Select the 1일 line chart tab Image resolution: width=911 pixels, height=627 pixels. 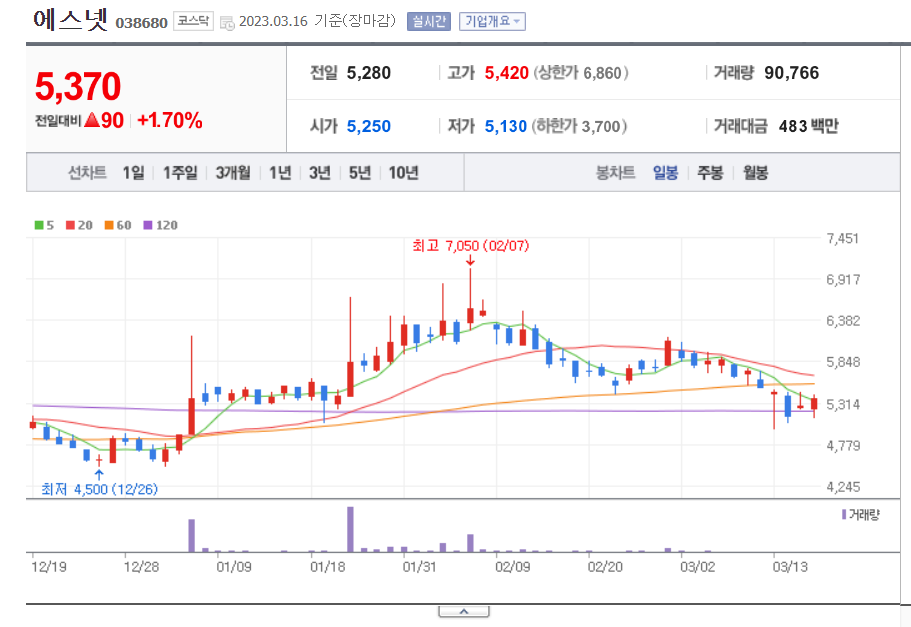click(133, 173)
